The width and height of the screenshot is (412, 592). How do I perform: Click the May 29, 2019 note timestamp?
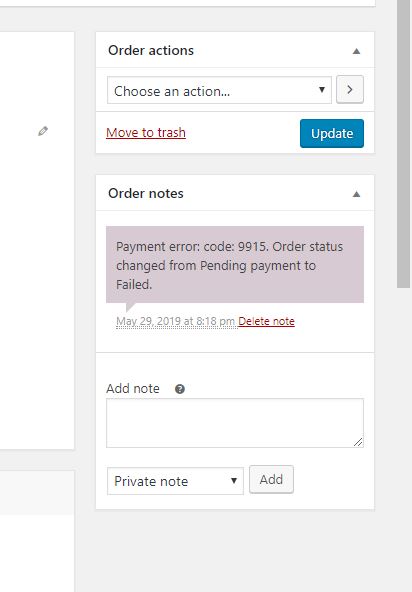176,321
